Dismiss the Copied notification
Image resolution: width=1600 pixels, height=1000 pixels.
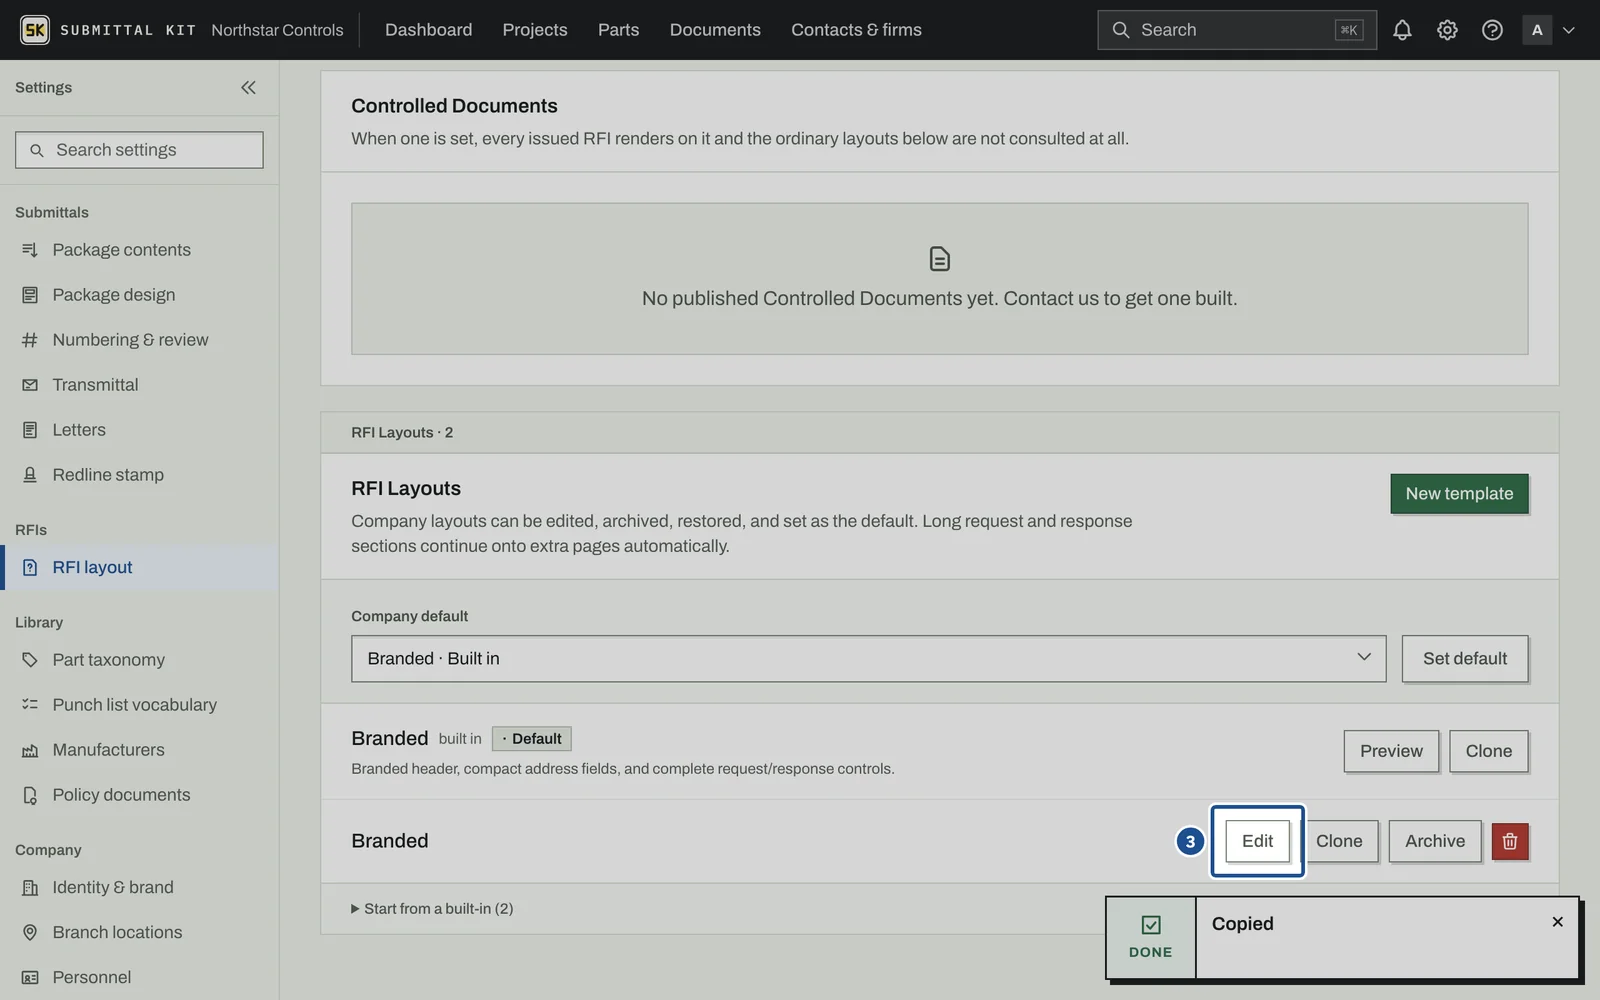point(1557,922)
